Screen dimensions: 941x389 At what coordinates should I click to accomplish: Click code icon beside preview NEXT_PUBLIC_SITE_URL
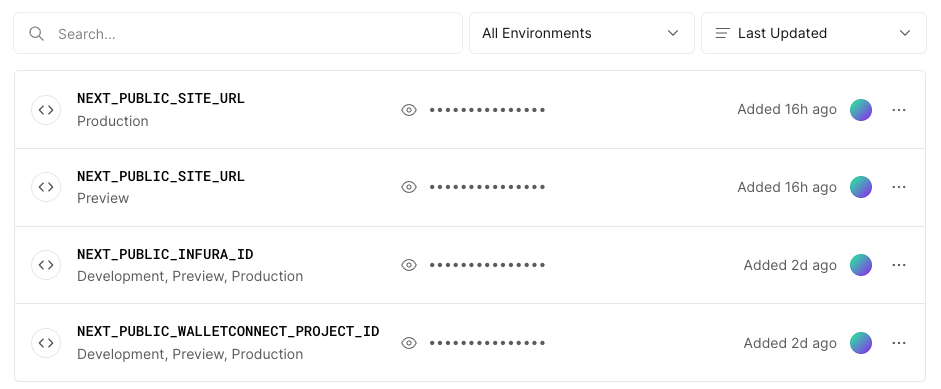click(x=46, y=187)
